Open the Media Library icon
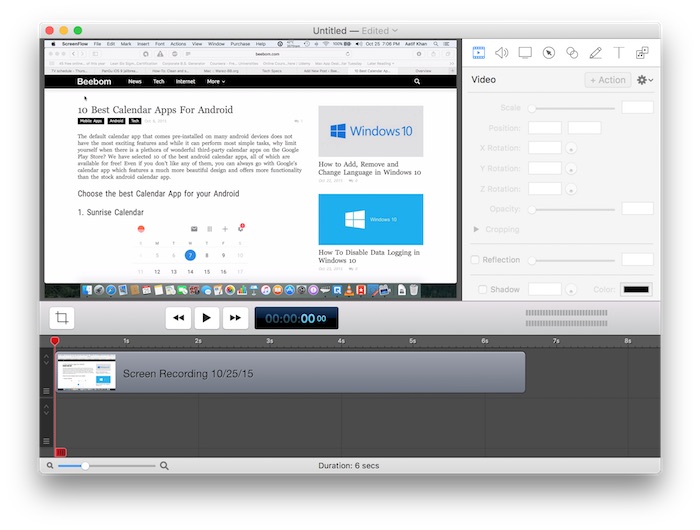 click(x=642, y=53)
